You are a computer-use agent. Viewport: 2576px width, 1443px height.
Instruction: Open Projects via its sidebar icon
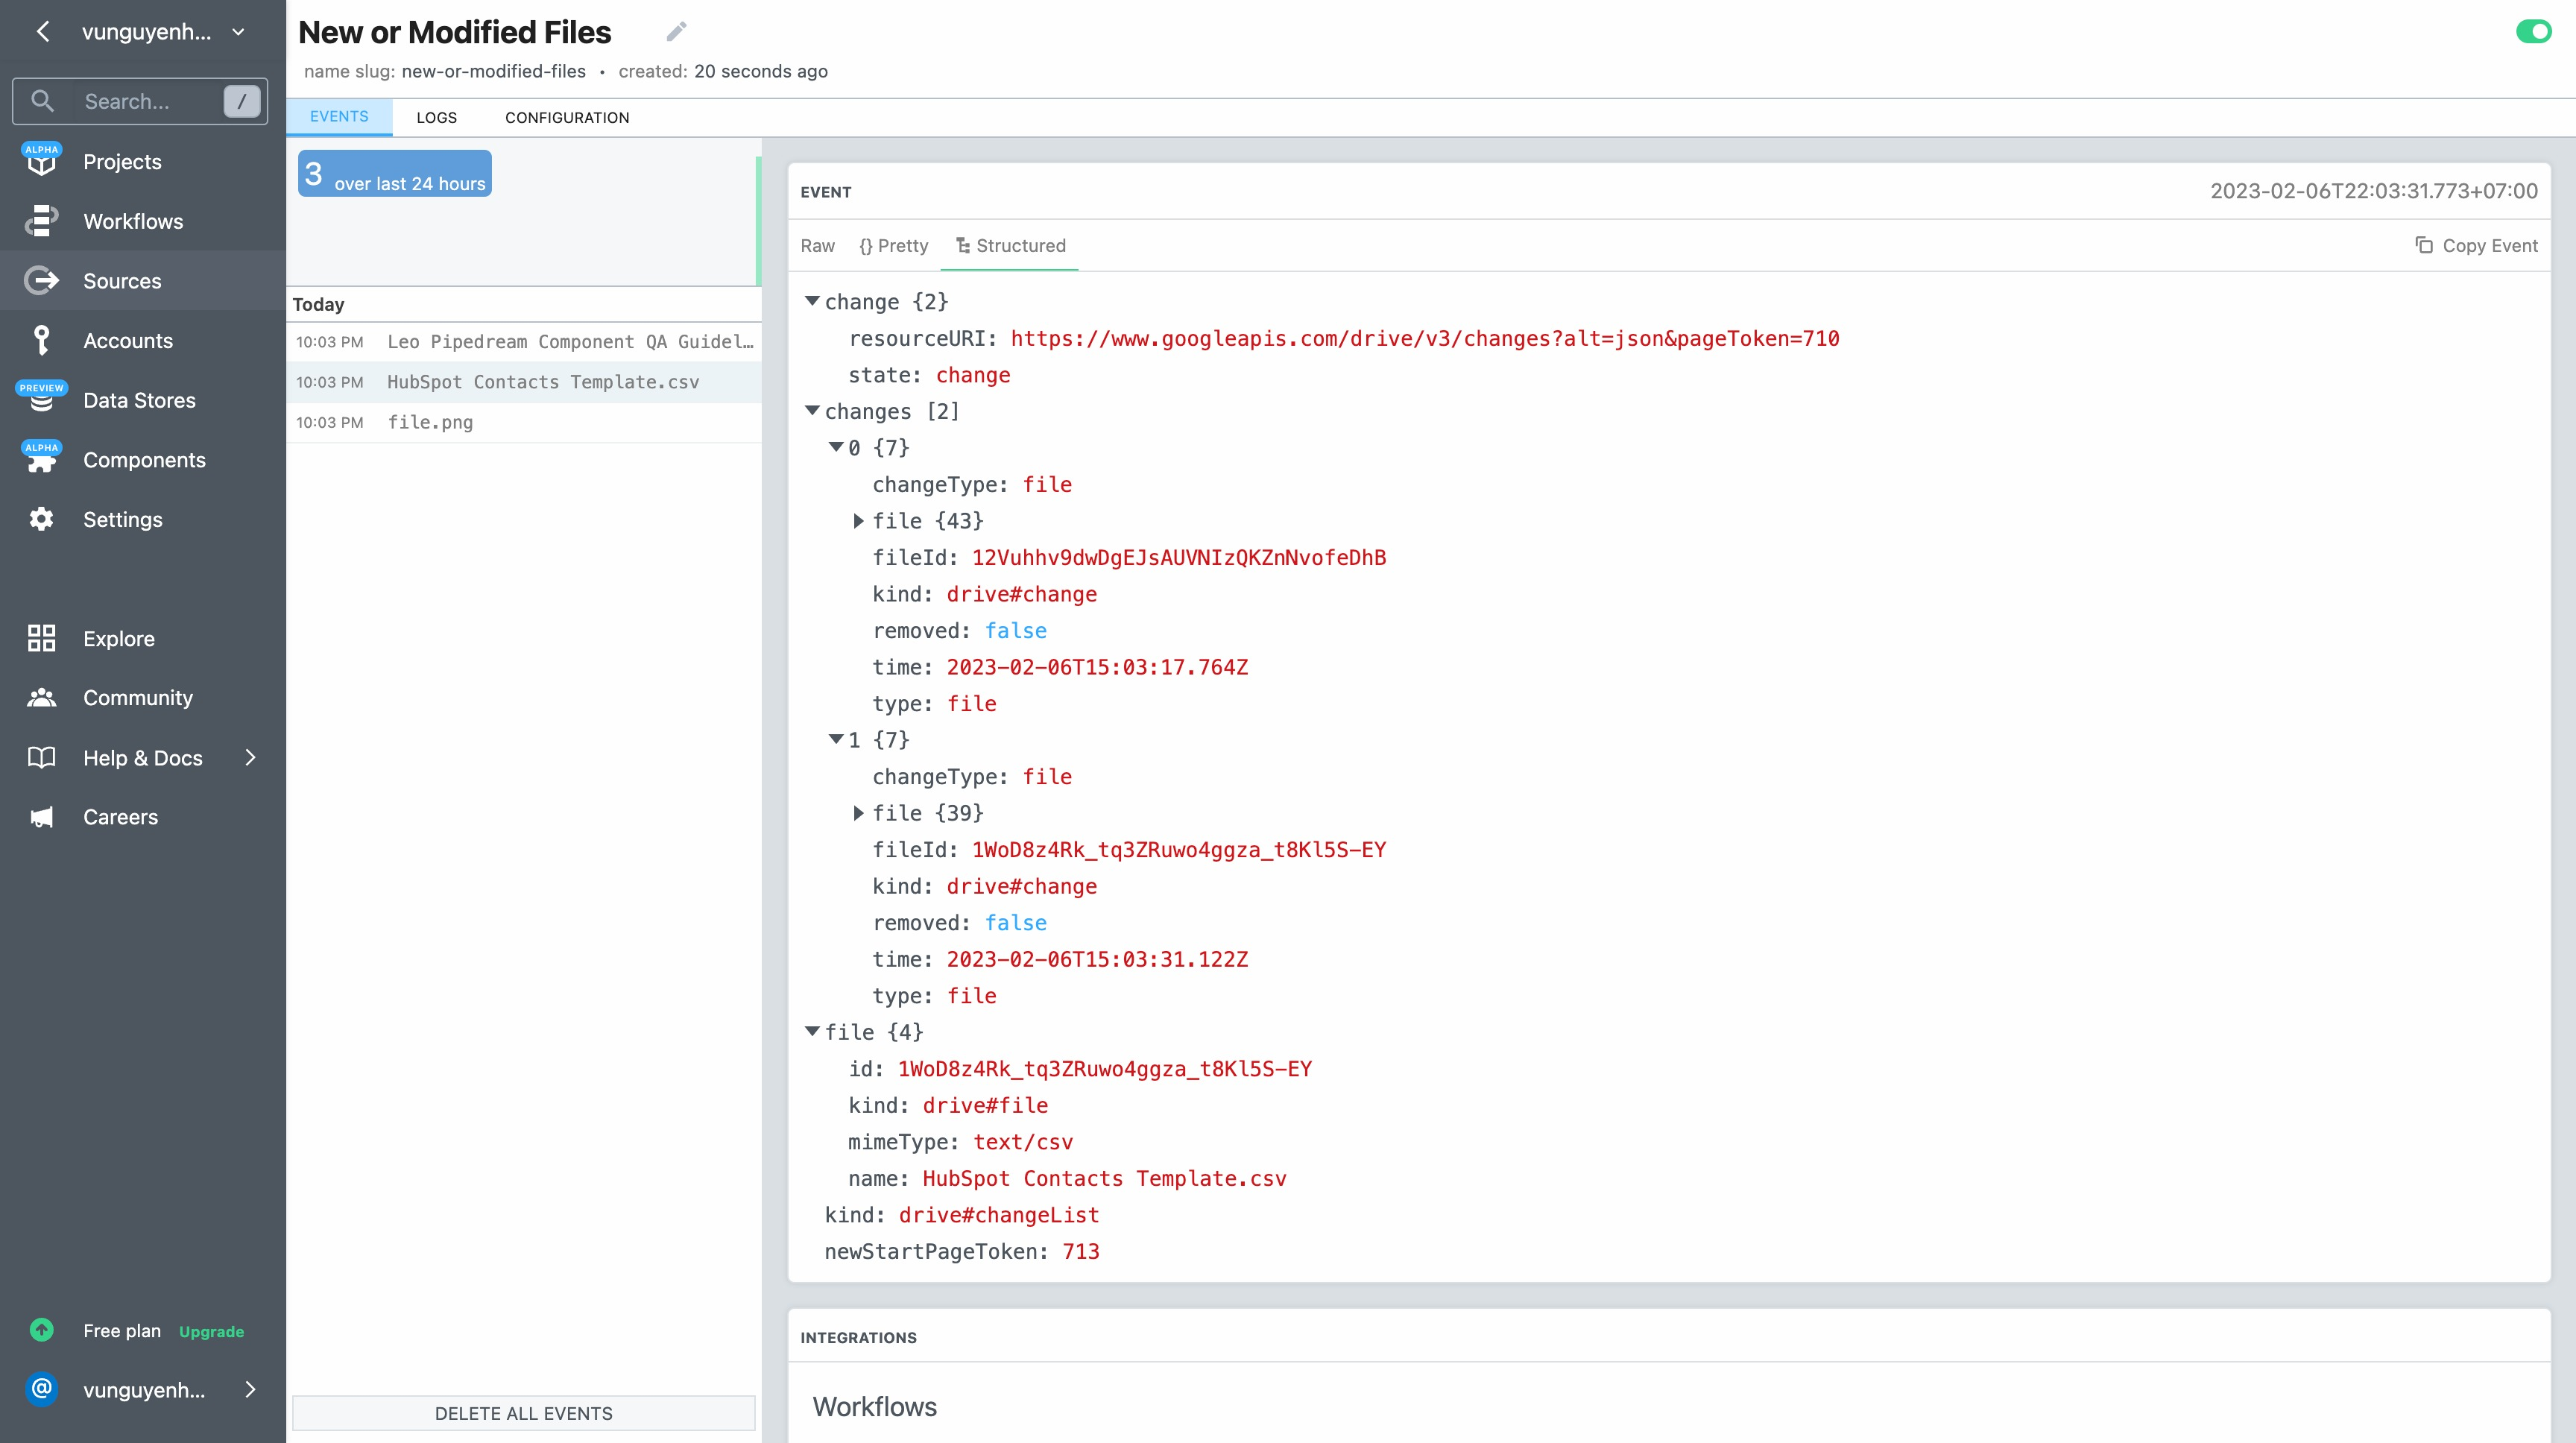[x=41, y=161]
